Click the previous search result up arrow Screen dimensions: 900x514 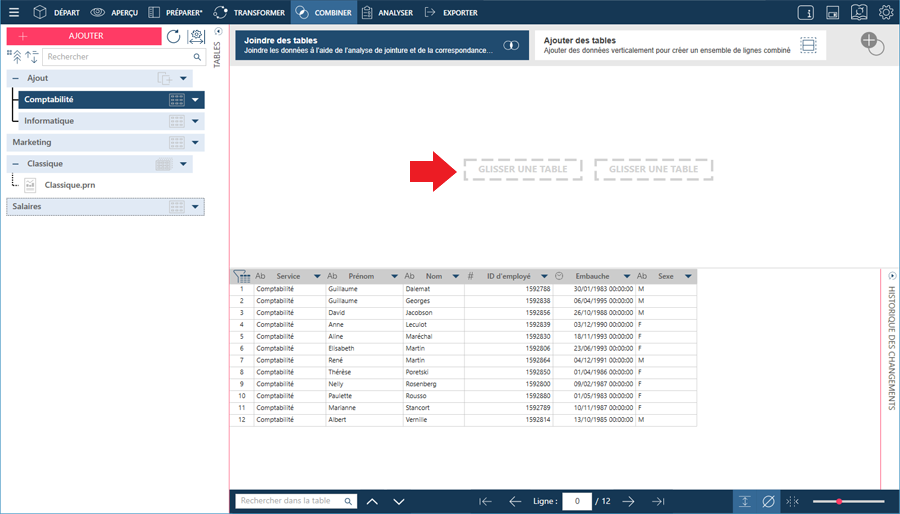[x=372, y=501]
